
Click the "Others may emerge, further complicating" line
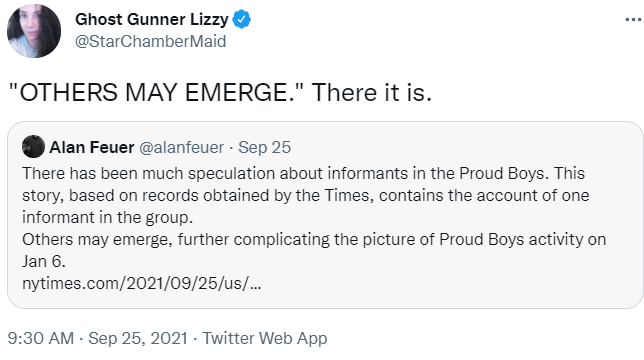(176, 239)
